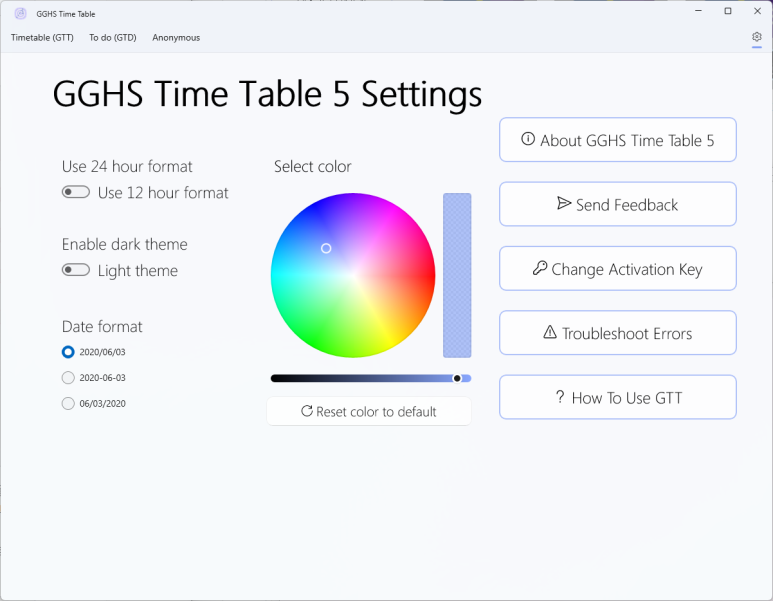The width and height of the screenshot is (773, 601).
Task: Enable dark theme with the Light theme switch
Action: (76, 270)
